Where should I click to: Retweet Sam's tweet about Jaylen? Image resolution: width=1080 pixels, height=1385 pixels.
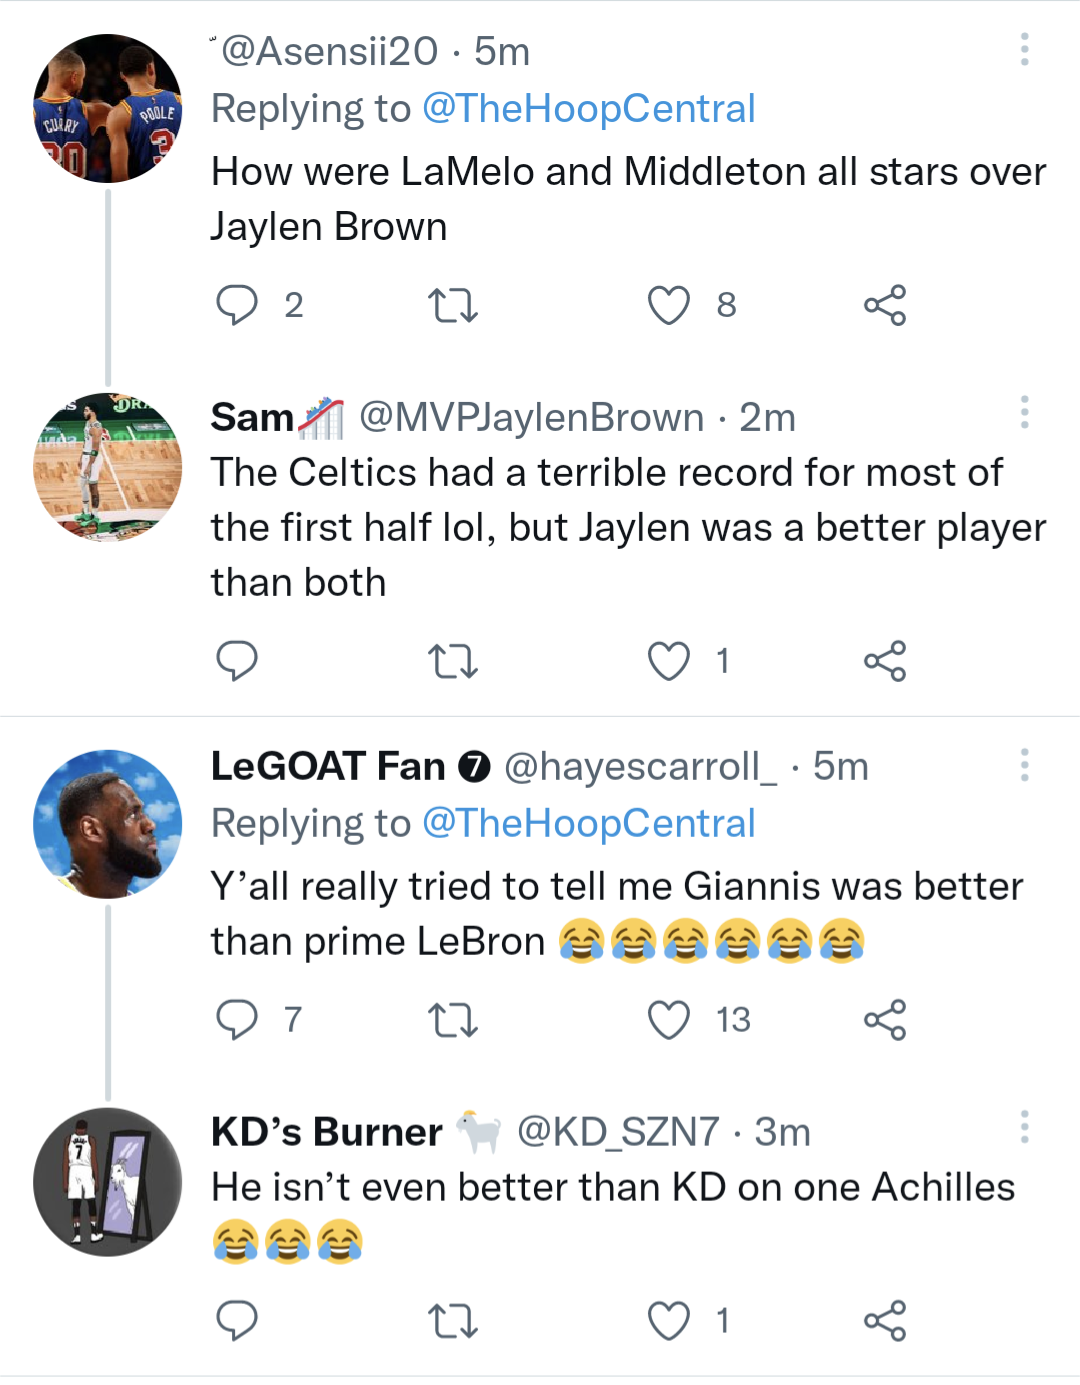(452, 661)
